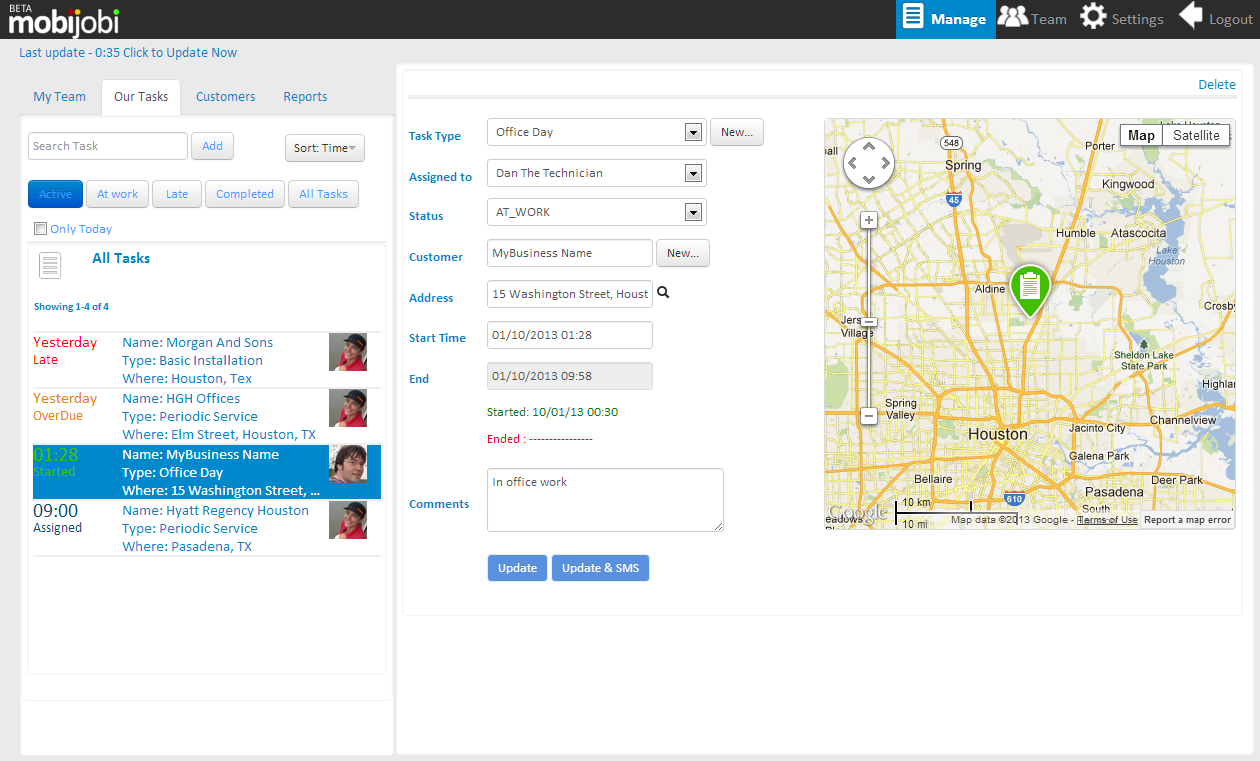Click the map zoom in plus button

[869, 220]
